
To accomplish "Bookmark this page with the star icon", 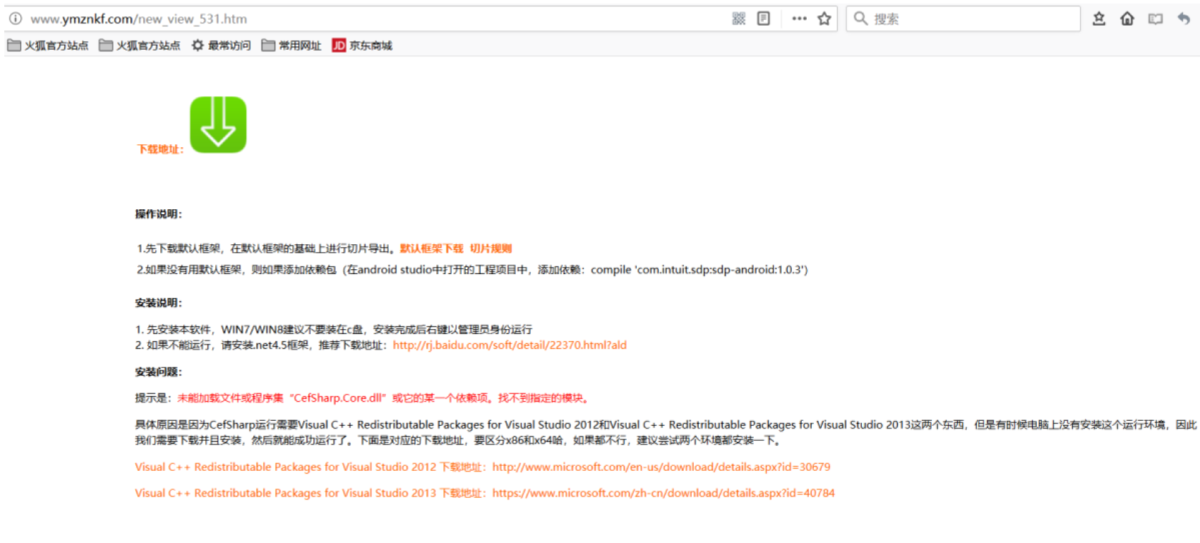I will 824,19.
